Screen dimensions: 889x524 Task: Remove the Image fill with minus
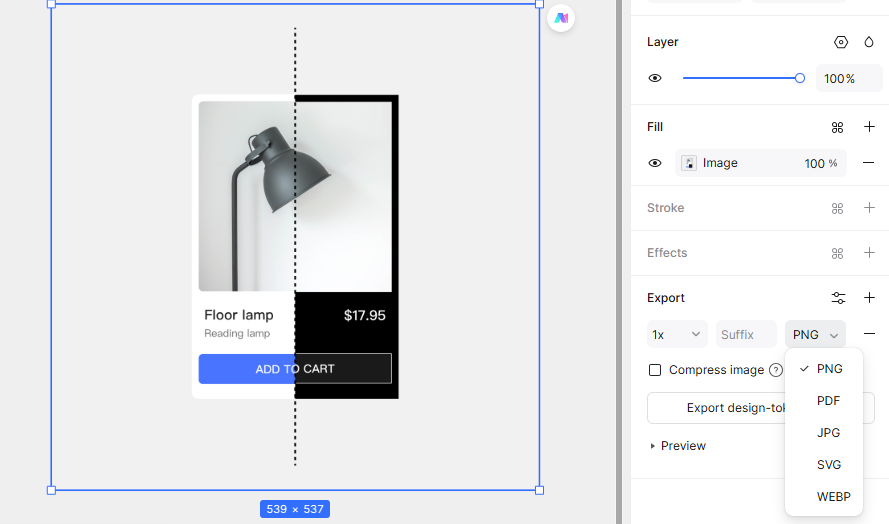coord(869,163)
